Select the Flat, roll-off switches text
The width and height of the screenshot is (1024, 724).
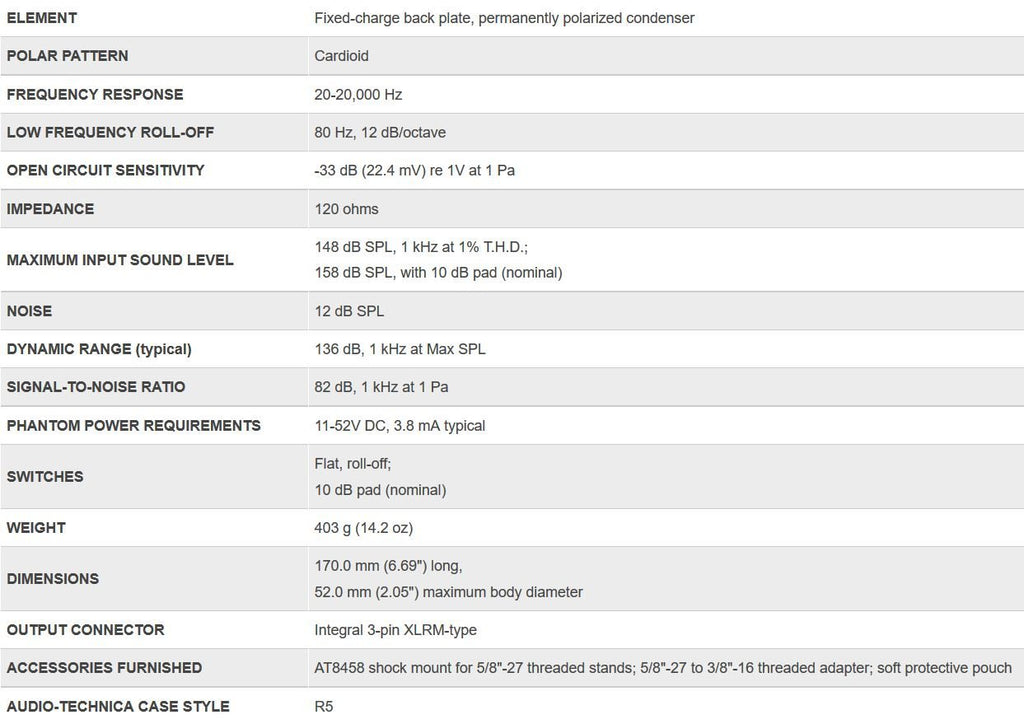pyautogui.click(x=353, y=464)
